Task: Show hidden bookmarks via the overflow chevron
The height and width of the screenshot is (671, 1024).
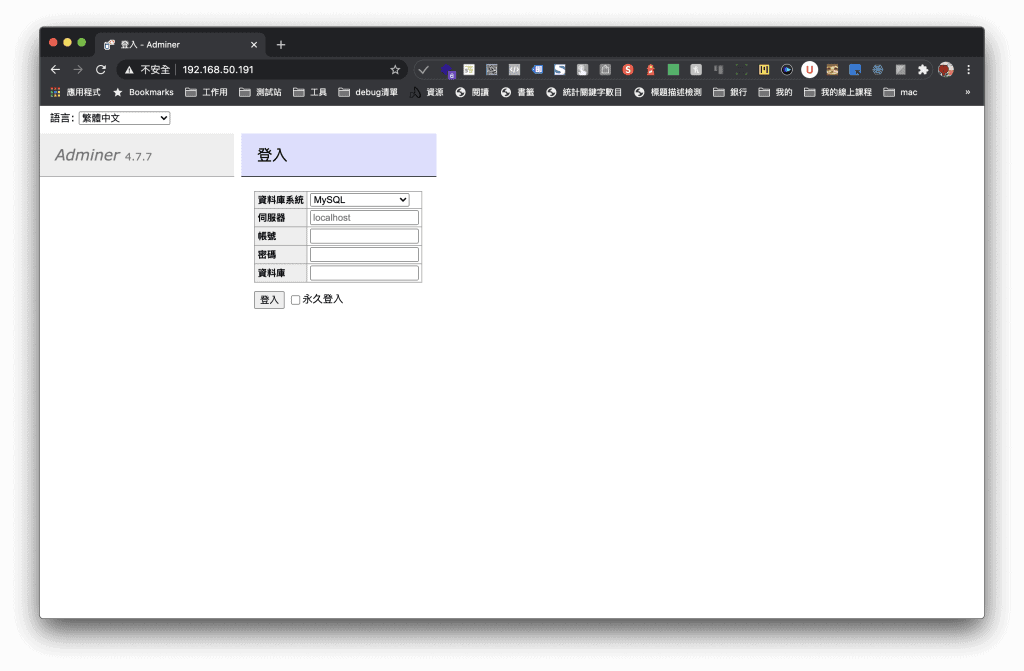Action: point(967,92)
